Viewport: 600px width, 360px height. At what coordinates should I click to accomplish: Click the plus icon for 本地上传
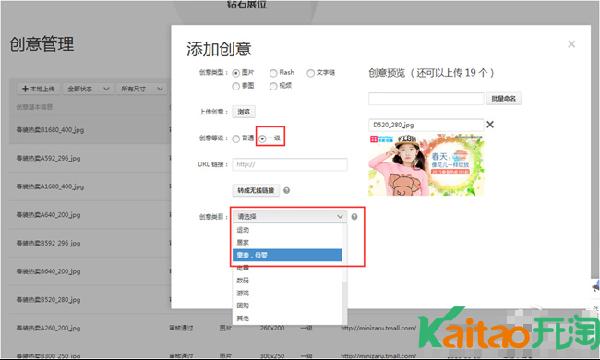point(25,89)
